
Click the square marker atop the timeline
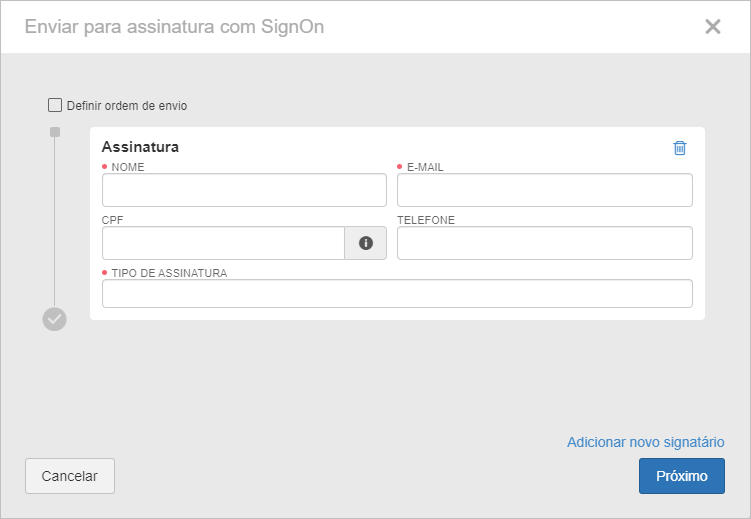(x=55, y=132)
